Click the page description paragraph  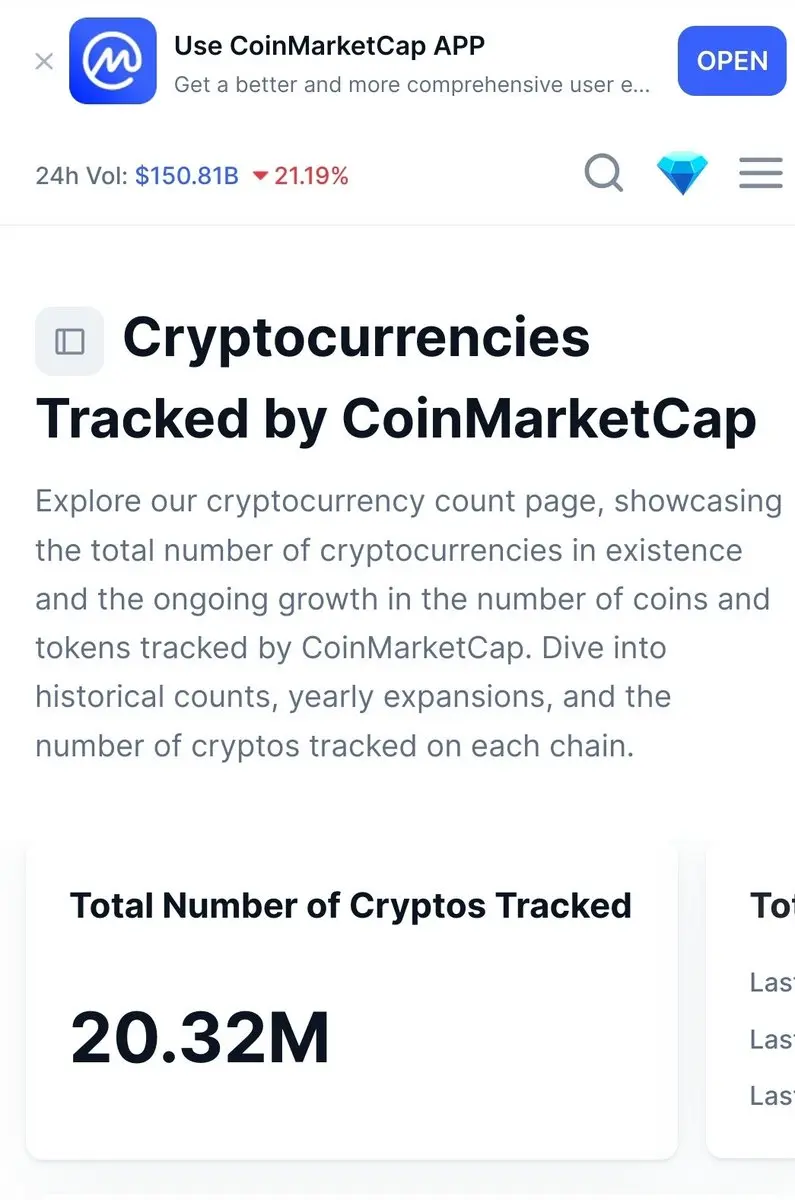[x=408, y=623]
